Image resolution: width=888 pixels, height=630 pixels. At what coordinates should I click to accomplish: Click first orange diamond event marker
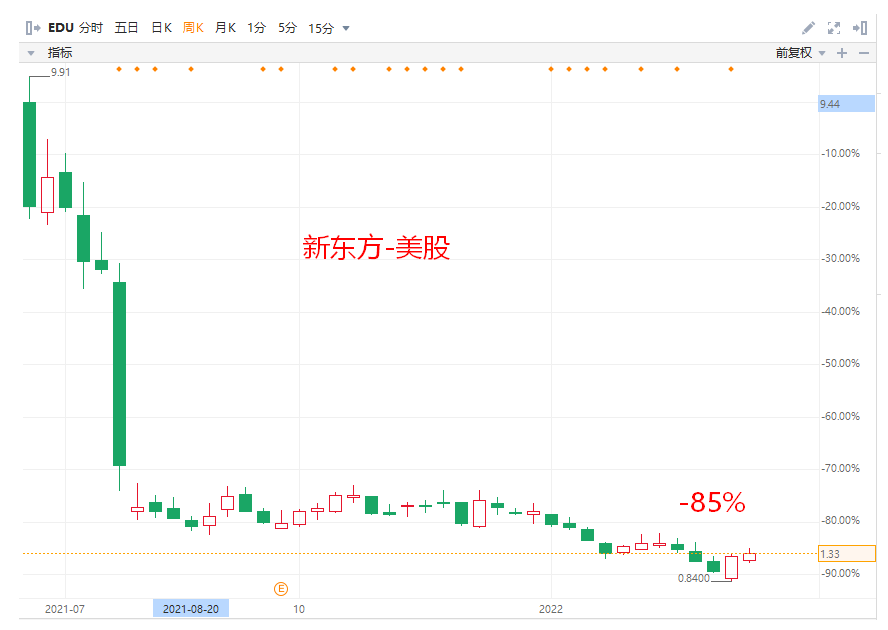[119, 69]
